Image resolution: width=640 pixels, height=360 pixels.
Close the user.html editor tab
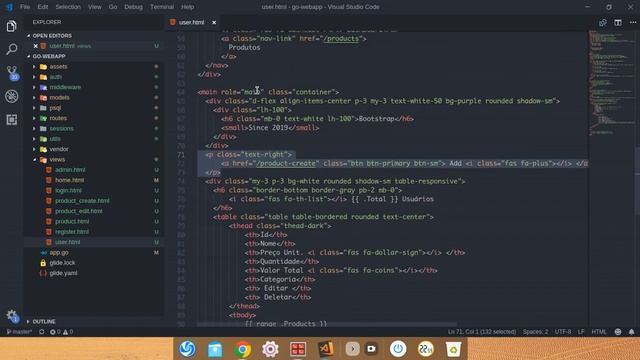[214, 22]
